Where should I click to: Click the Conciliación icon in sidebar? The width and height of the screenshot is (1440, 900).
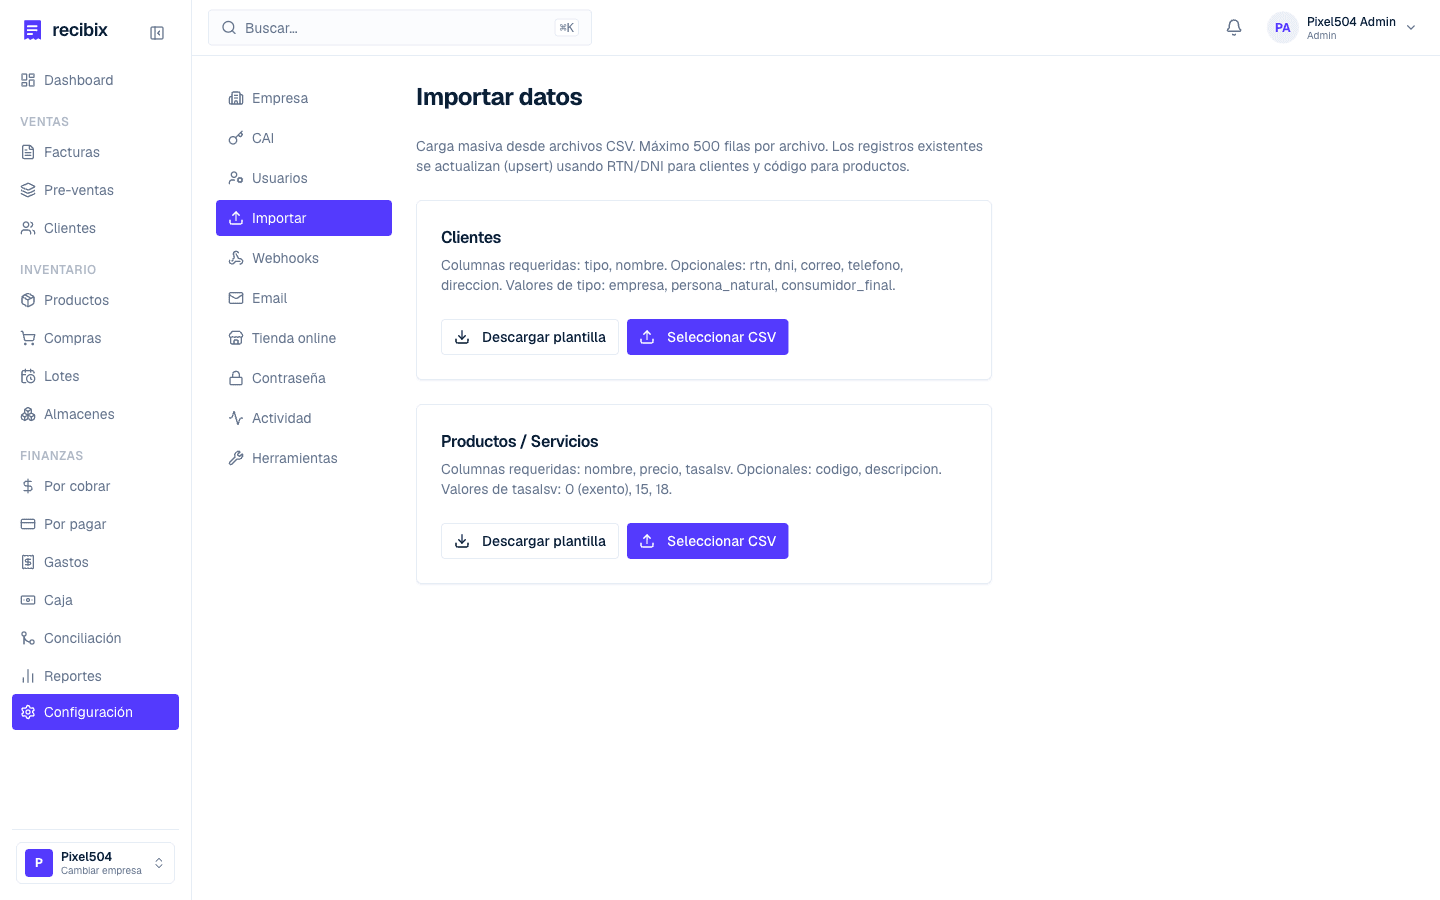point(28,638)
